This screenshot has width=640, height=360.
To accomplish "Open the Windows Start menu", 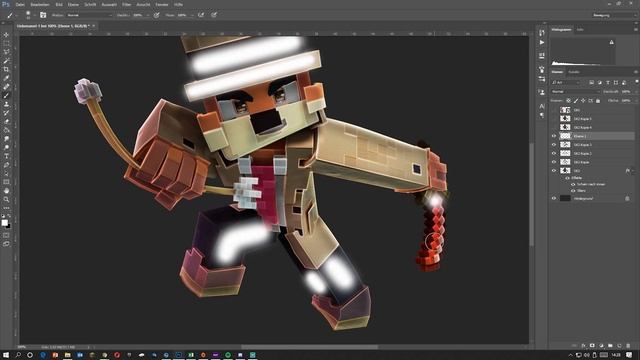I will pos(6,355).
